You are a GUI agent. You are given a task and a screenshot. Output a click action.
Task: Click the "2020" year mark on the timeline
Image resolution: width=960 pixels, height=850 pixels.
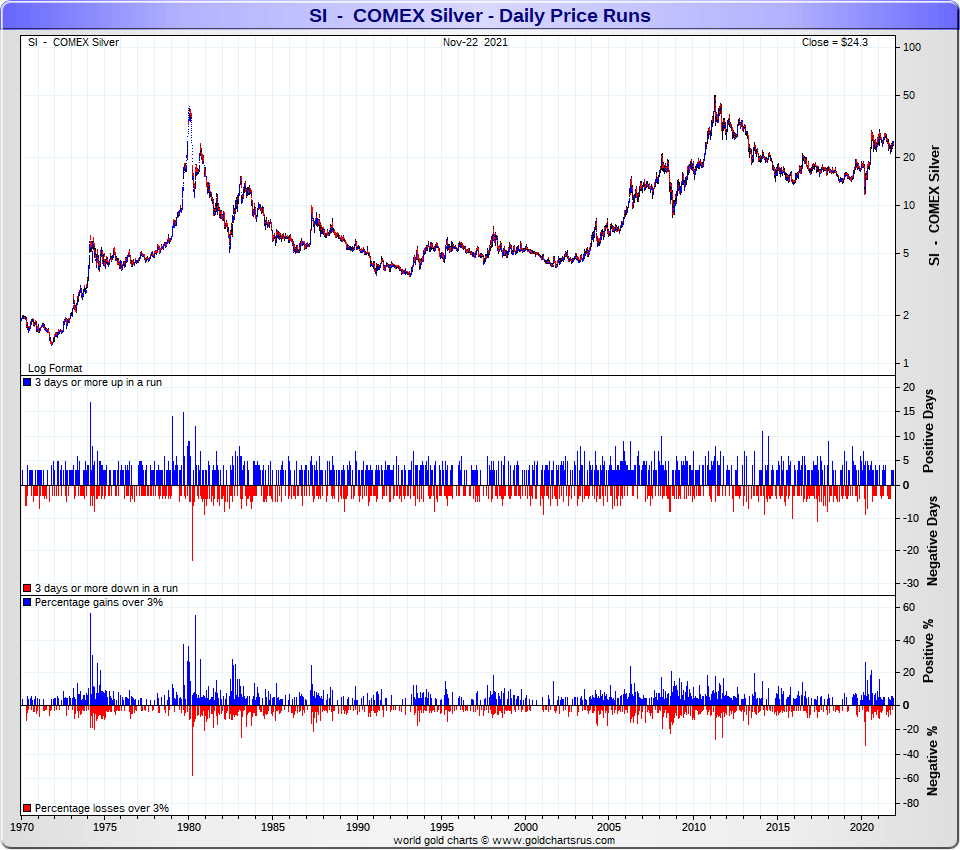tap(863, 828)
